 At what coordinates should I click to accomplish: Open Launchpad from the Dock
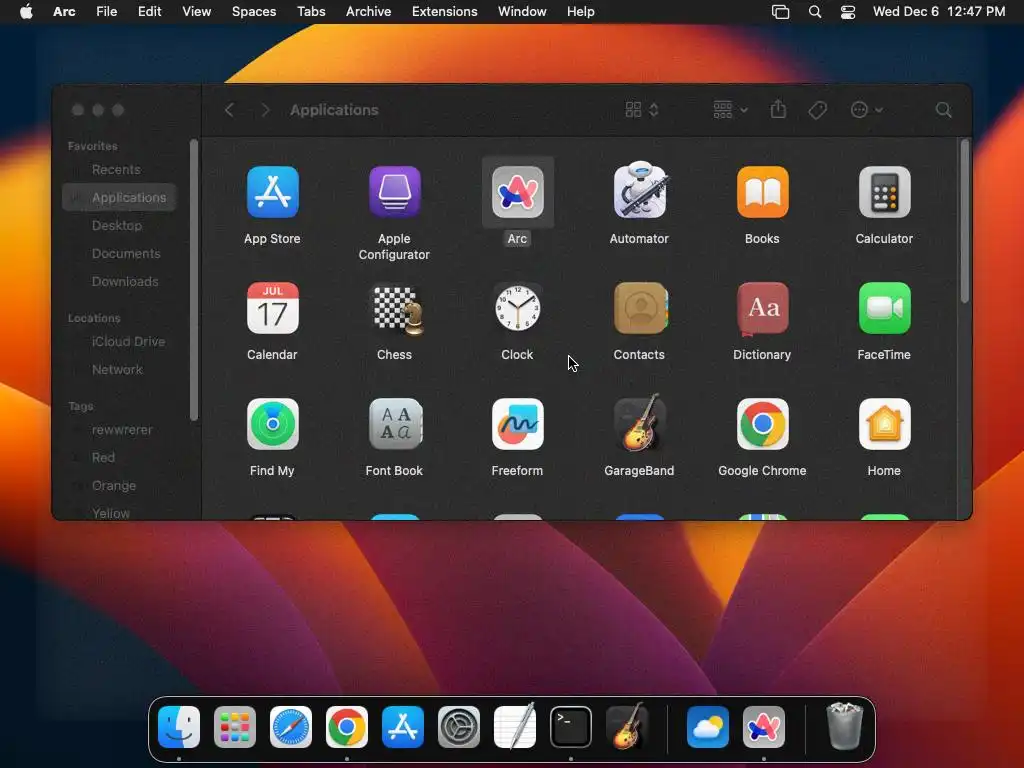click(234, 726)
